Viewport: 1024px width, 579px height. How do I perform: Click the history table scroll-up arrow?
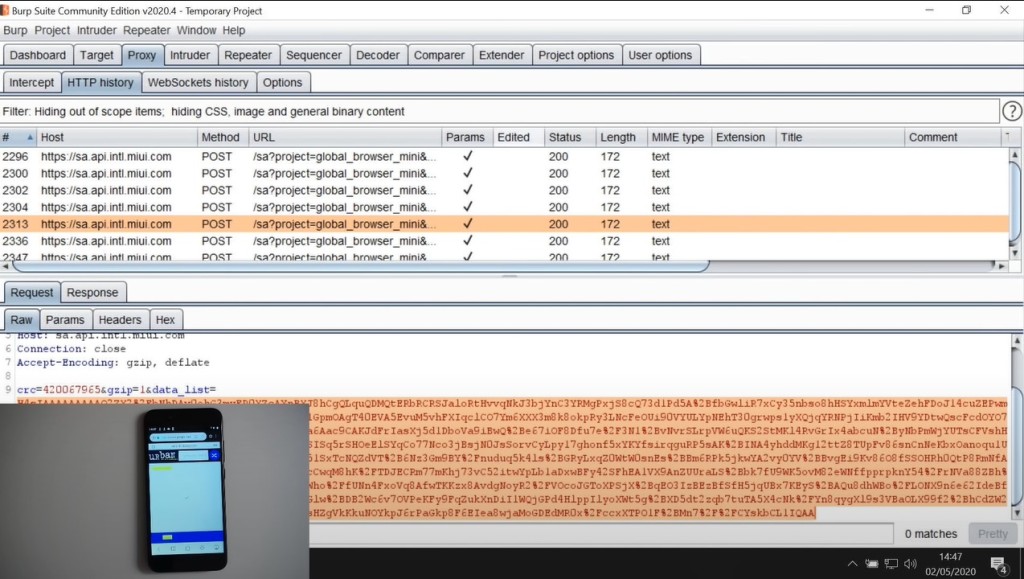click(1014, 155)
